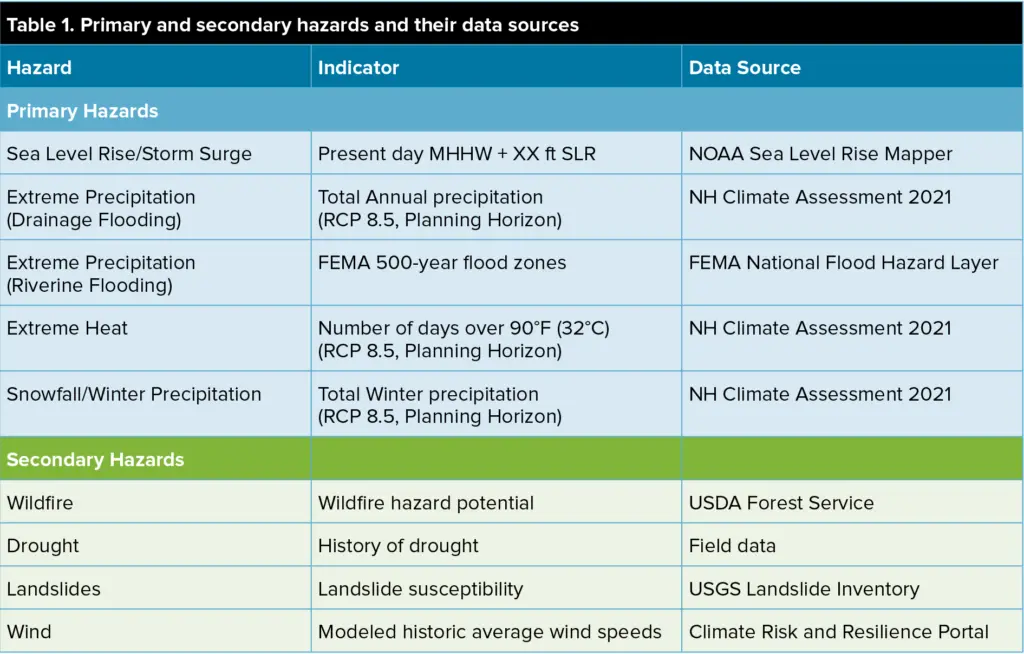1024x654 pixels.
Task: Click the Wildfire hazard potential cell
Action: coord(496,502)
